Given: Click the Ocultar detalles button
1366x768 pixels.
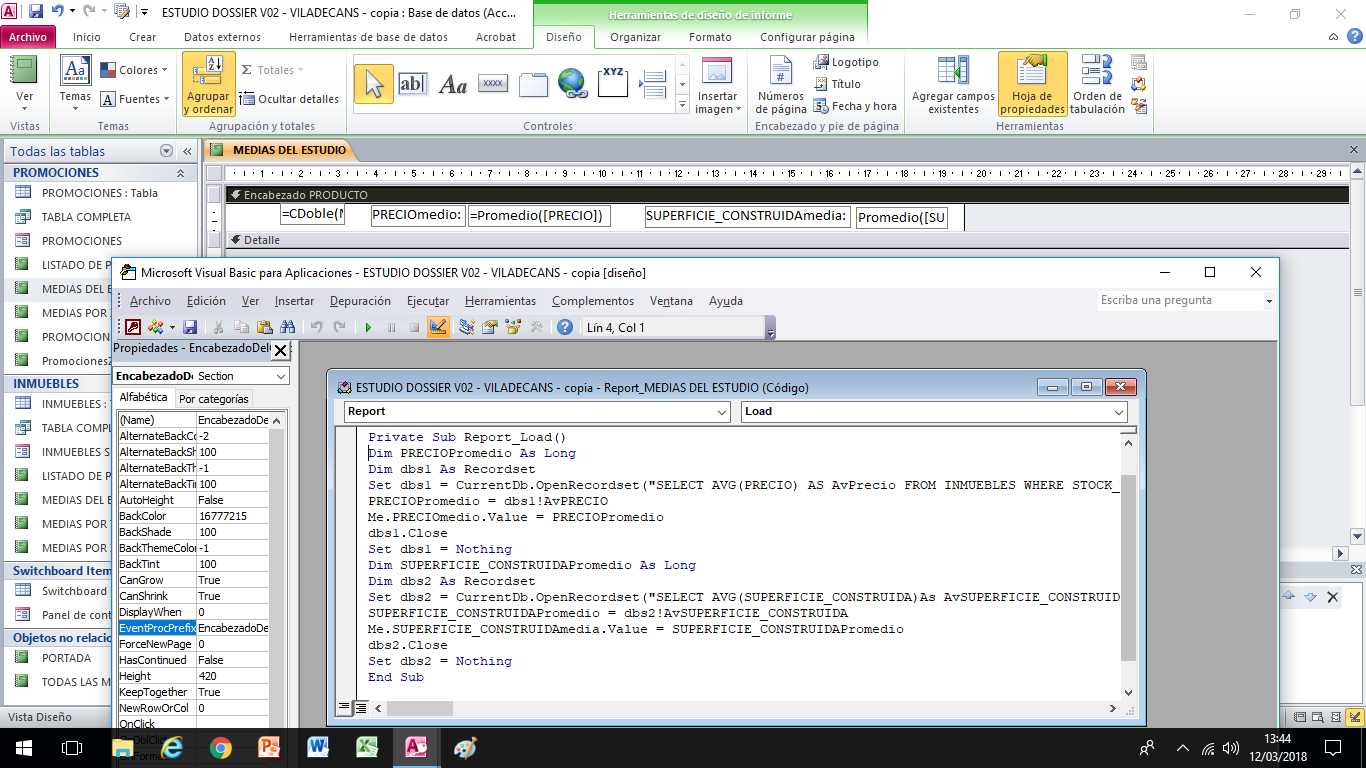Looking at the screenshot, I should coord(290,99).
